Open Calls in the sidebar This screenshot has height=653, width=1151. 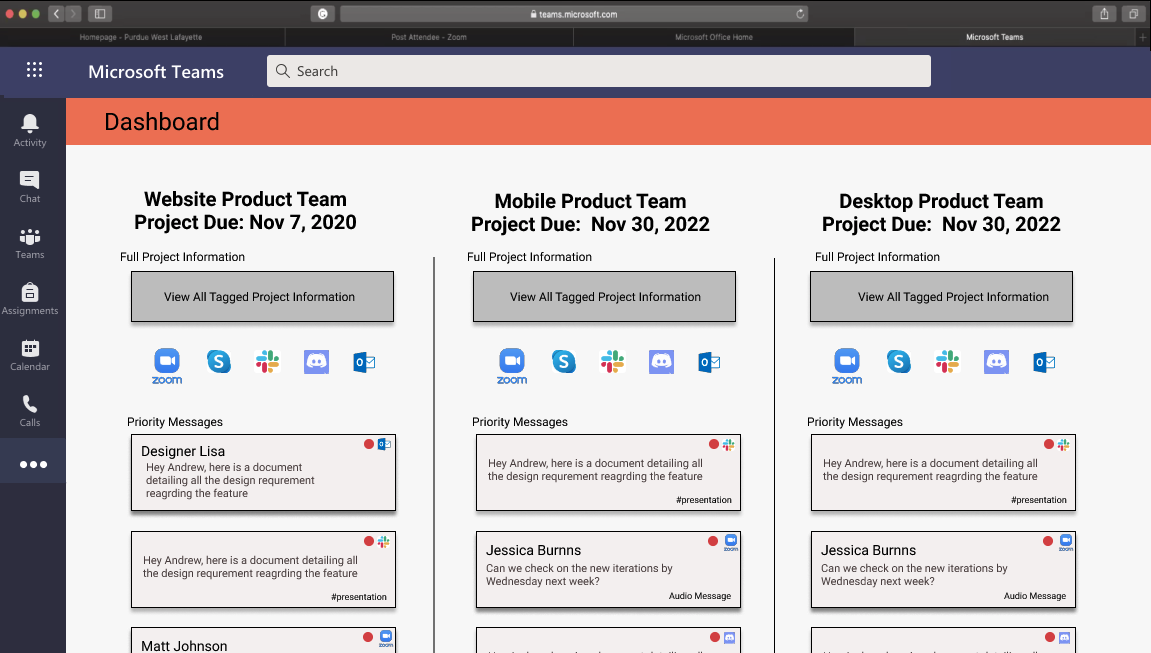click(30, 411)
